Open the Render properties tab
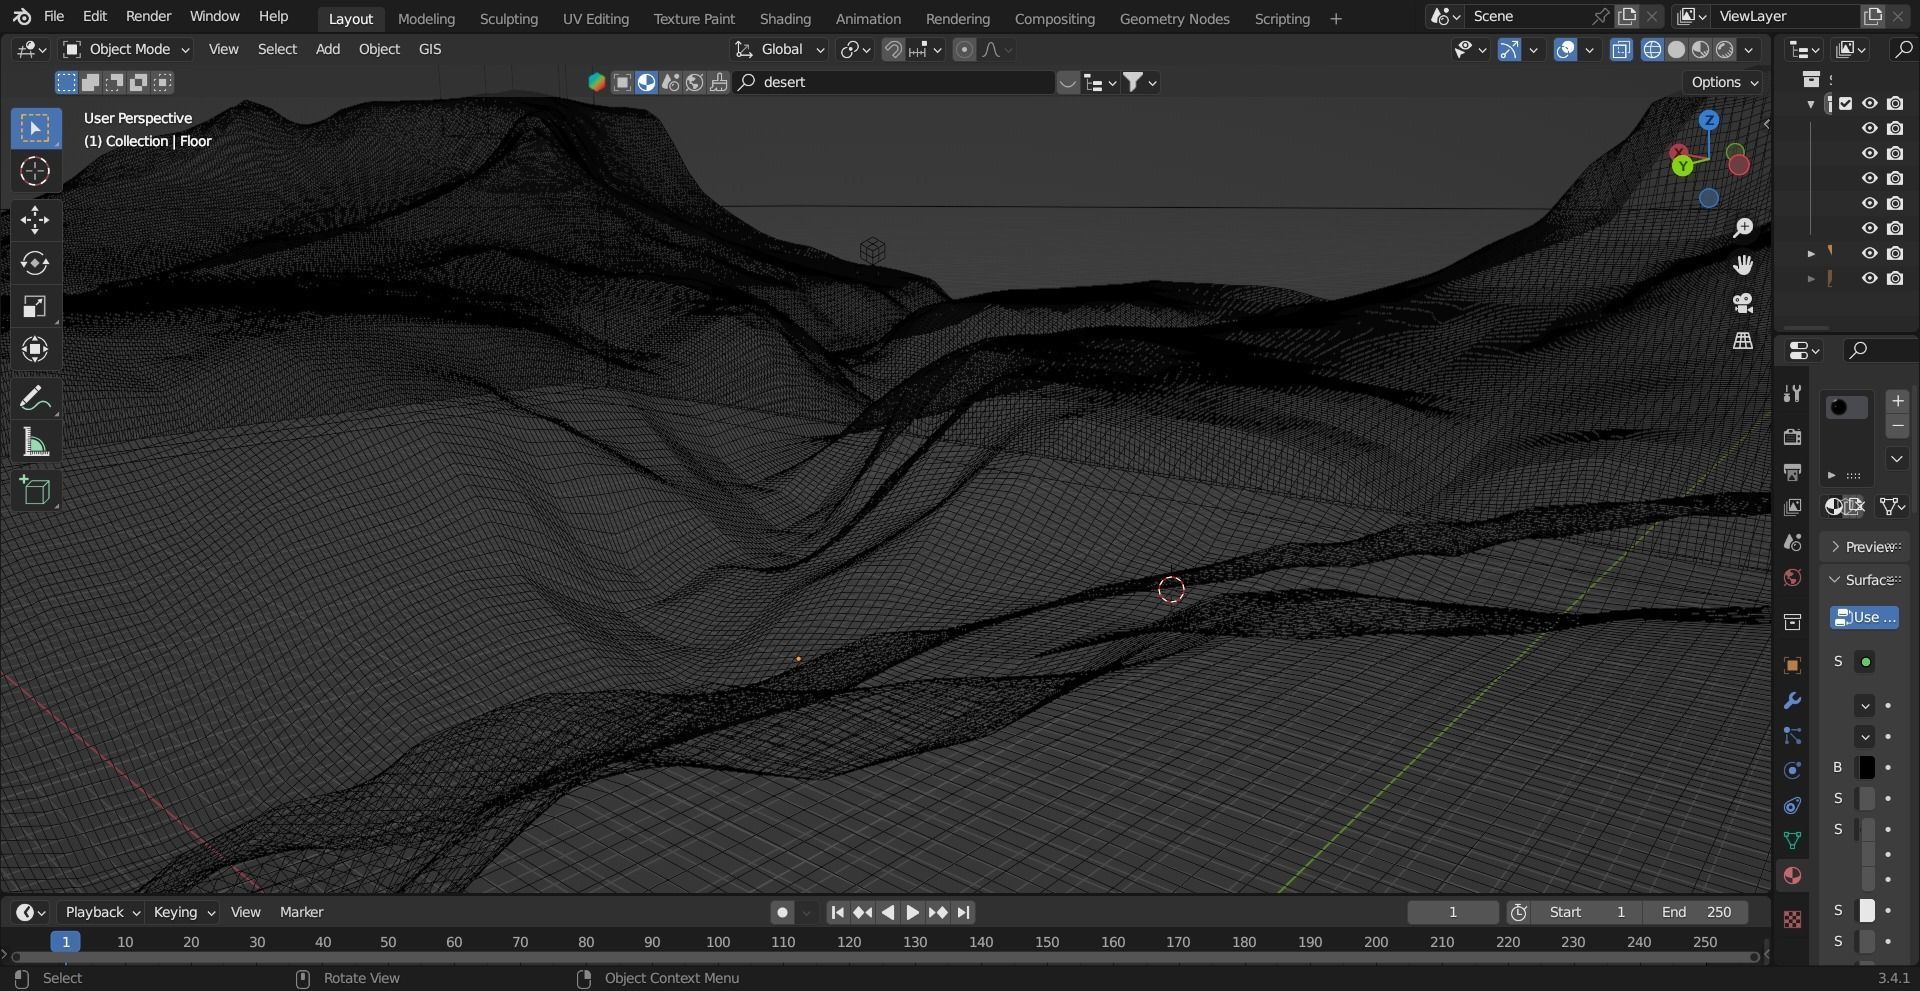 [1792, 437]
